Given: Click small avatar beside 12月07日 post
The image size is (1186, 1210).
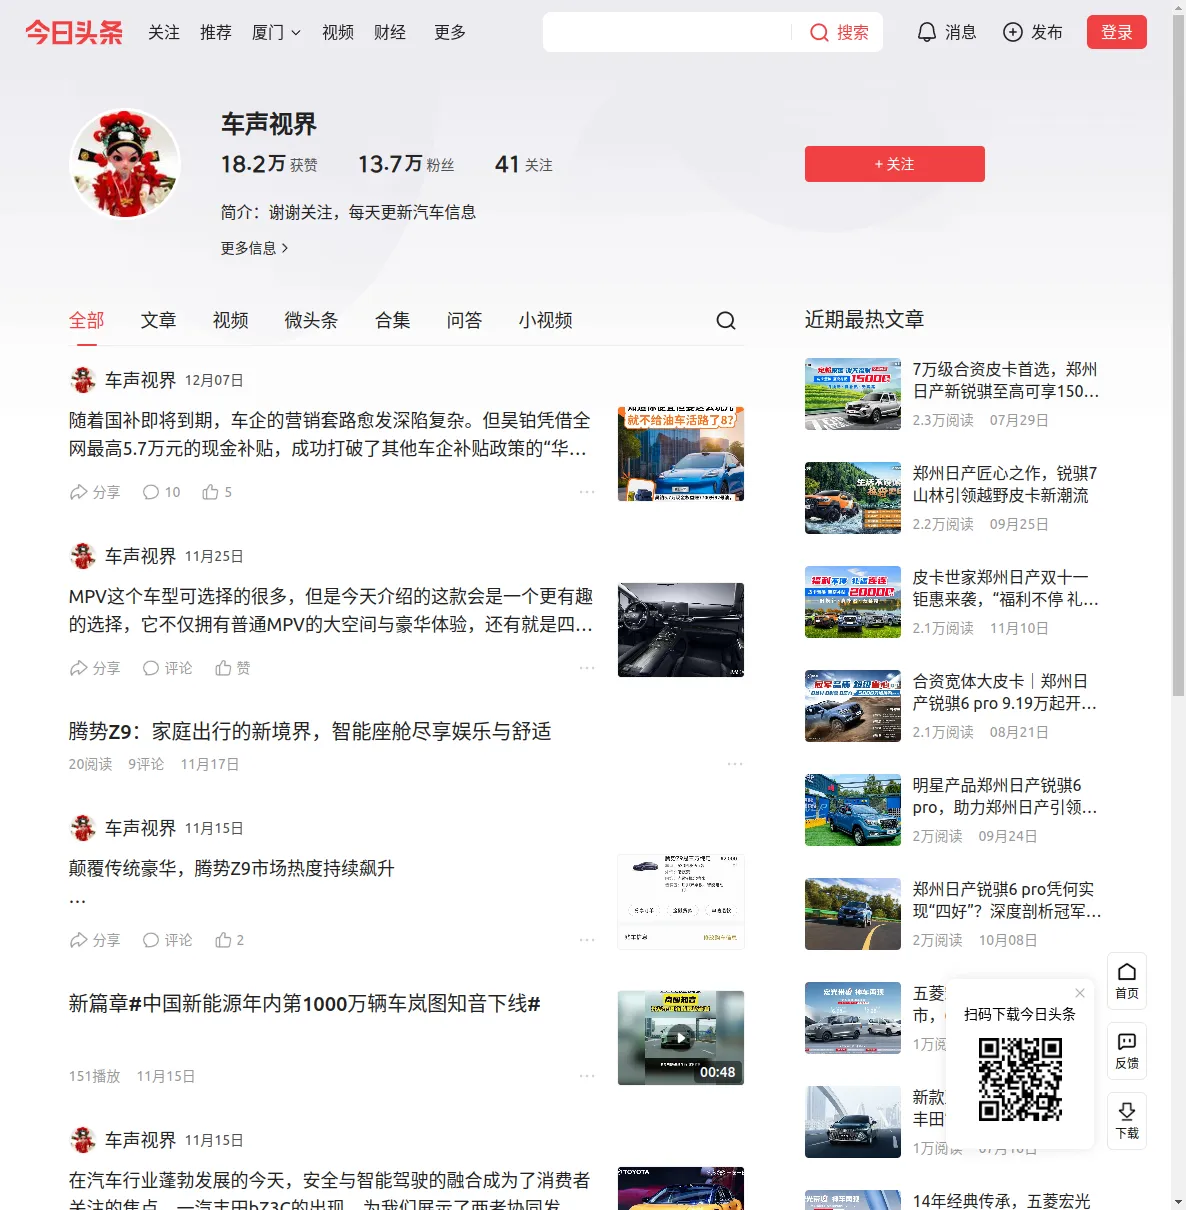Looking at the screenshot, I should click(82, 380).
